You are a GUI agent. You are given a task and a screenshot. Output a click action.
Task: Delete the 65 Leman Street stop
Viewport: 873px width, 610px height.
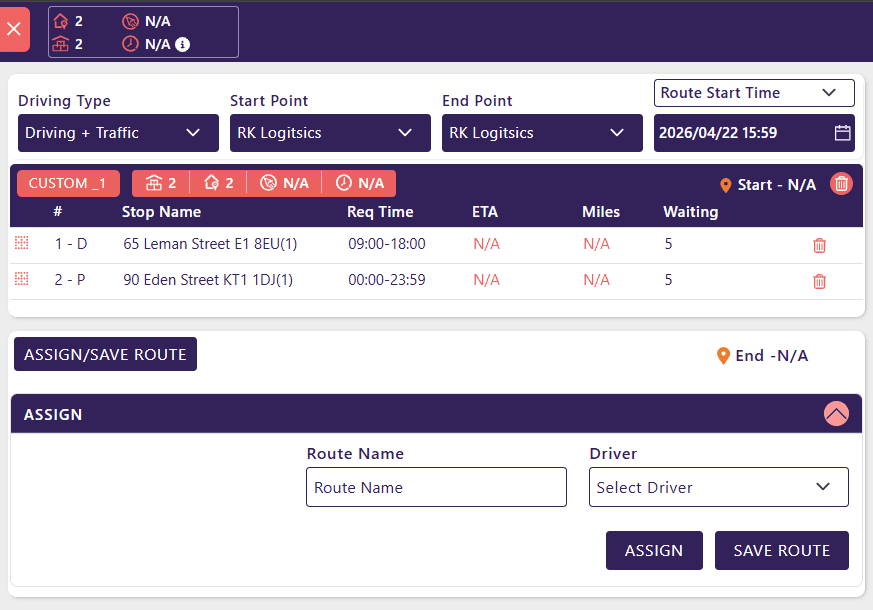pos(819,245)
